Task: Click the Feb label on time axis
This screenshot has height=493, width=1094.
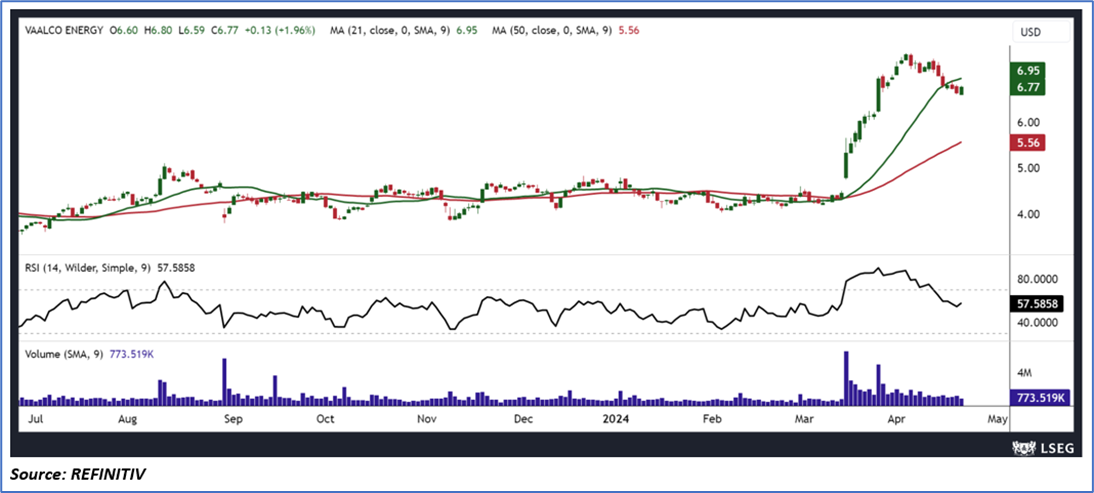Action: point(711,420)
